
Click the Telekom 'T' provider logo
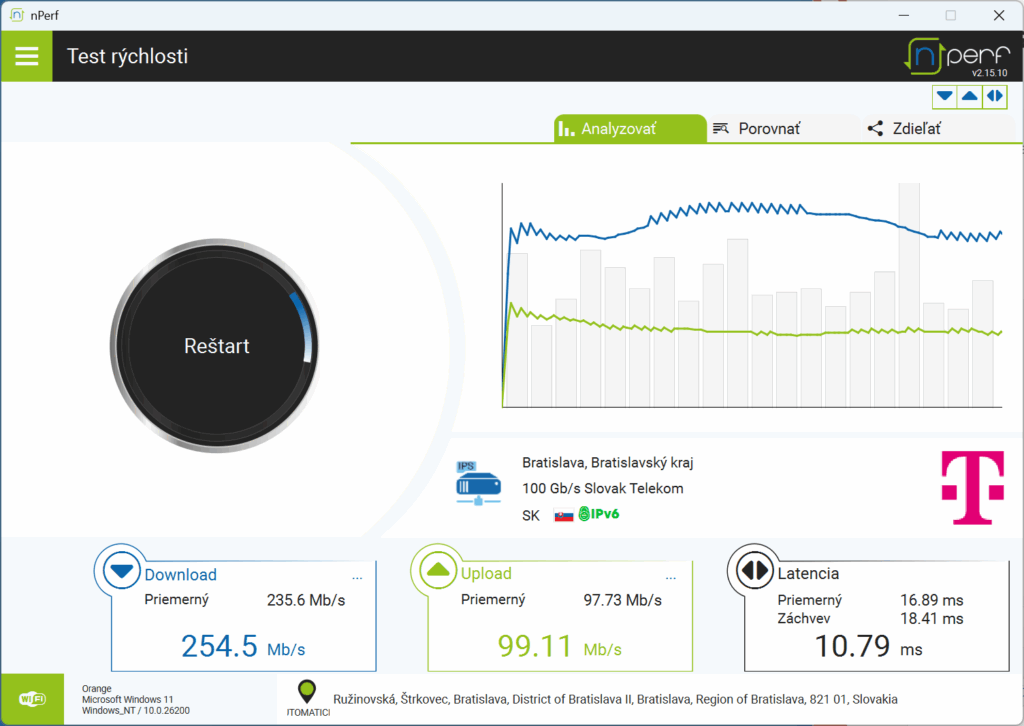[x=971, y=487]
